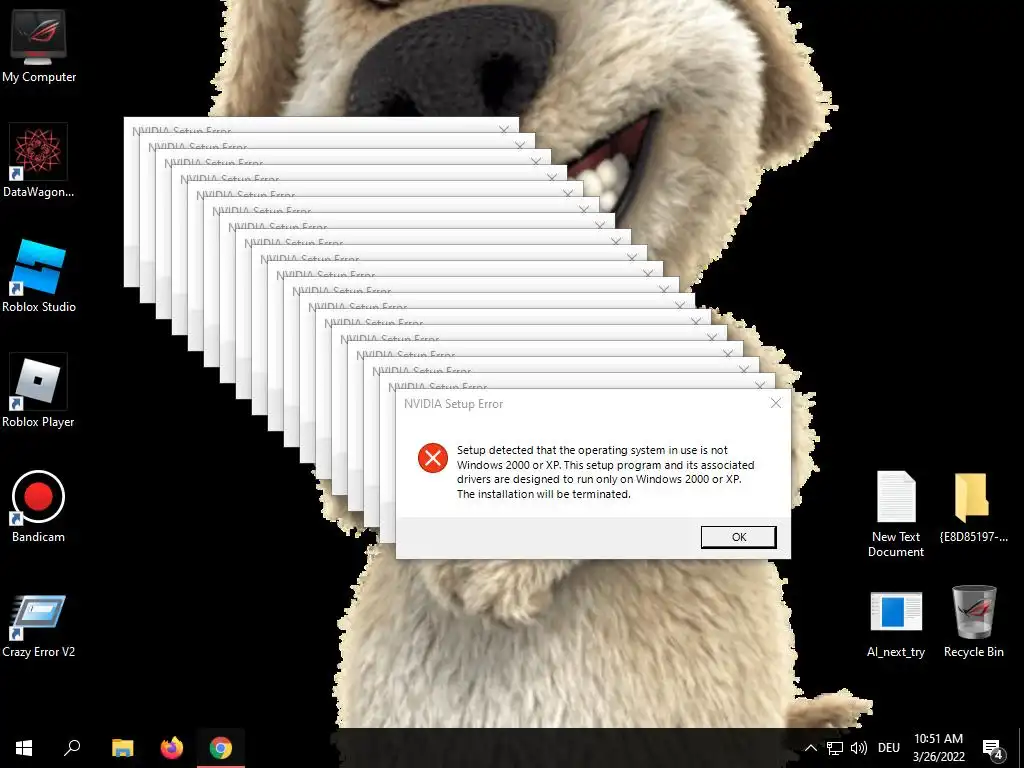Select the Crazy Error V2 shortcut
The width and height of the screenshot is (1024, 768).
[x=39, y=626]
